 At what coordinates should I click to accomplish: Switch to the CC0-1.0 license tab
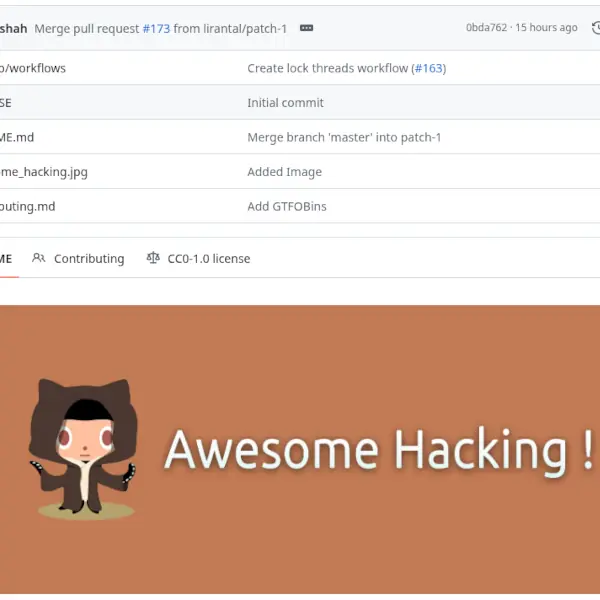(198, 259)
